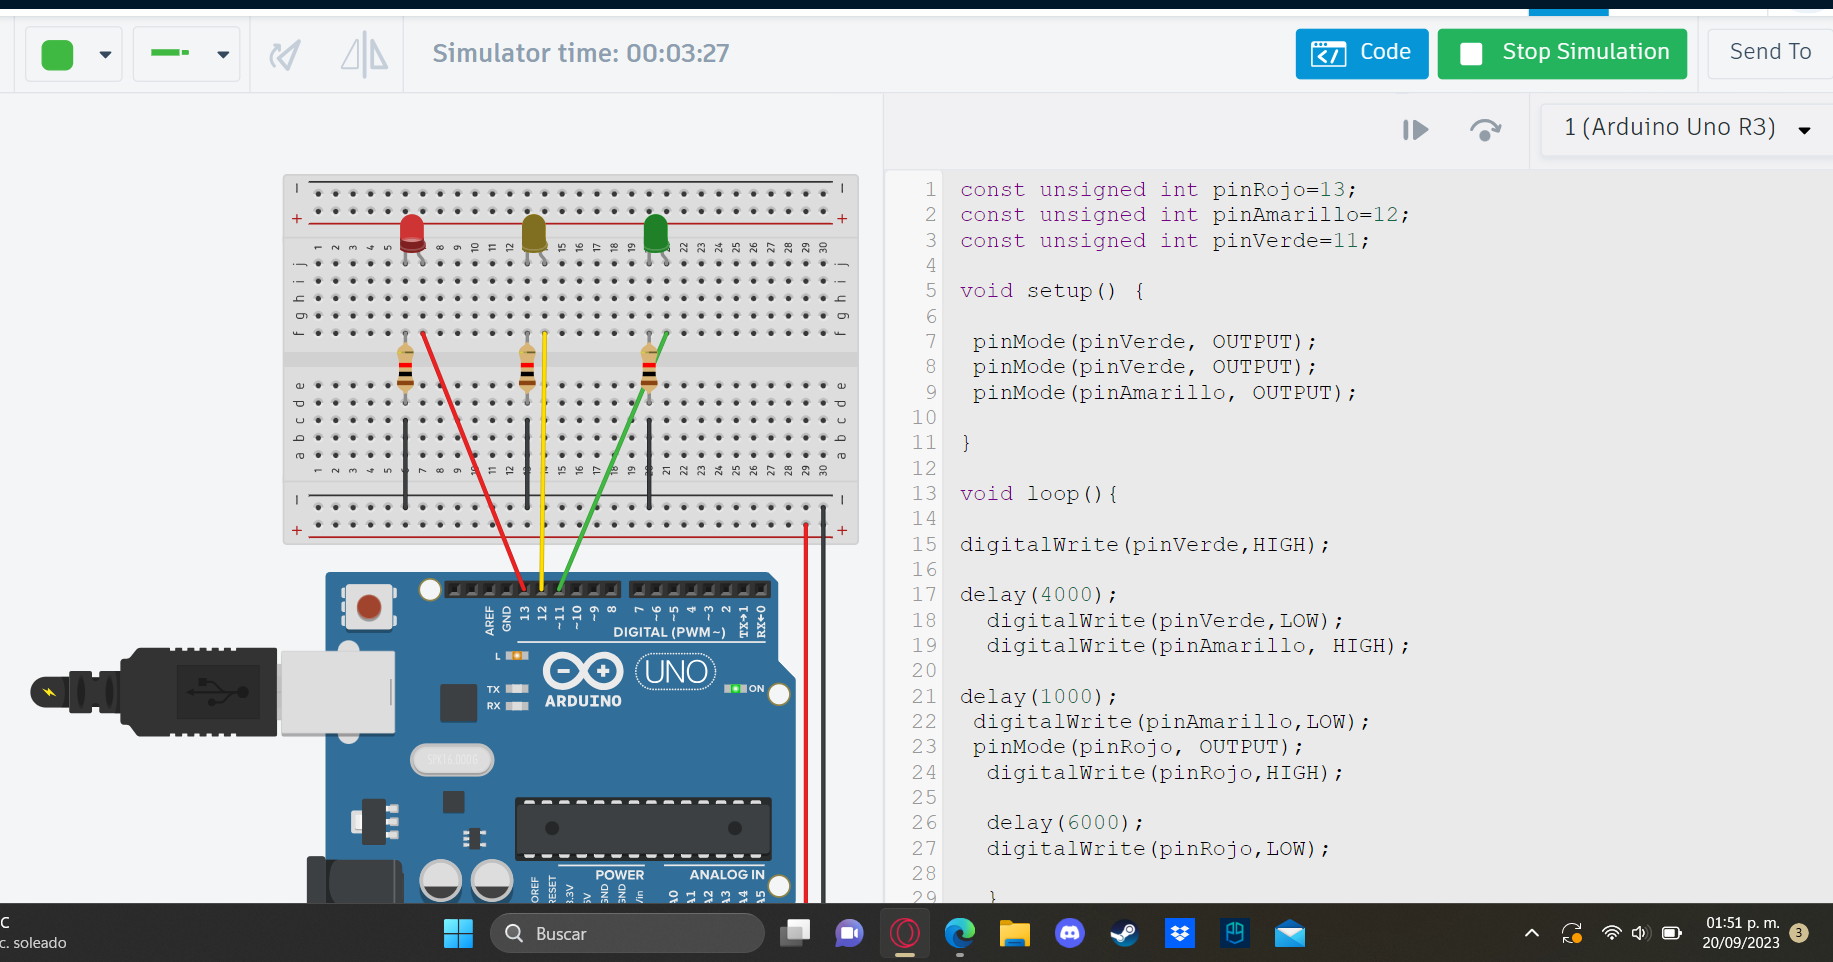Open the Arduino Uno R3 board selector

(1686, 128)
